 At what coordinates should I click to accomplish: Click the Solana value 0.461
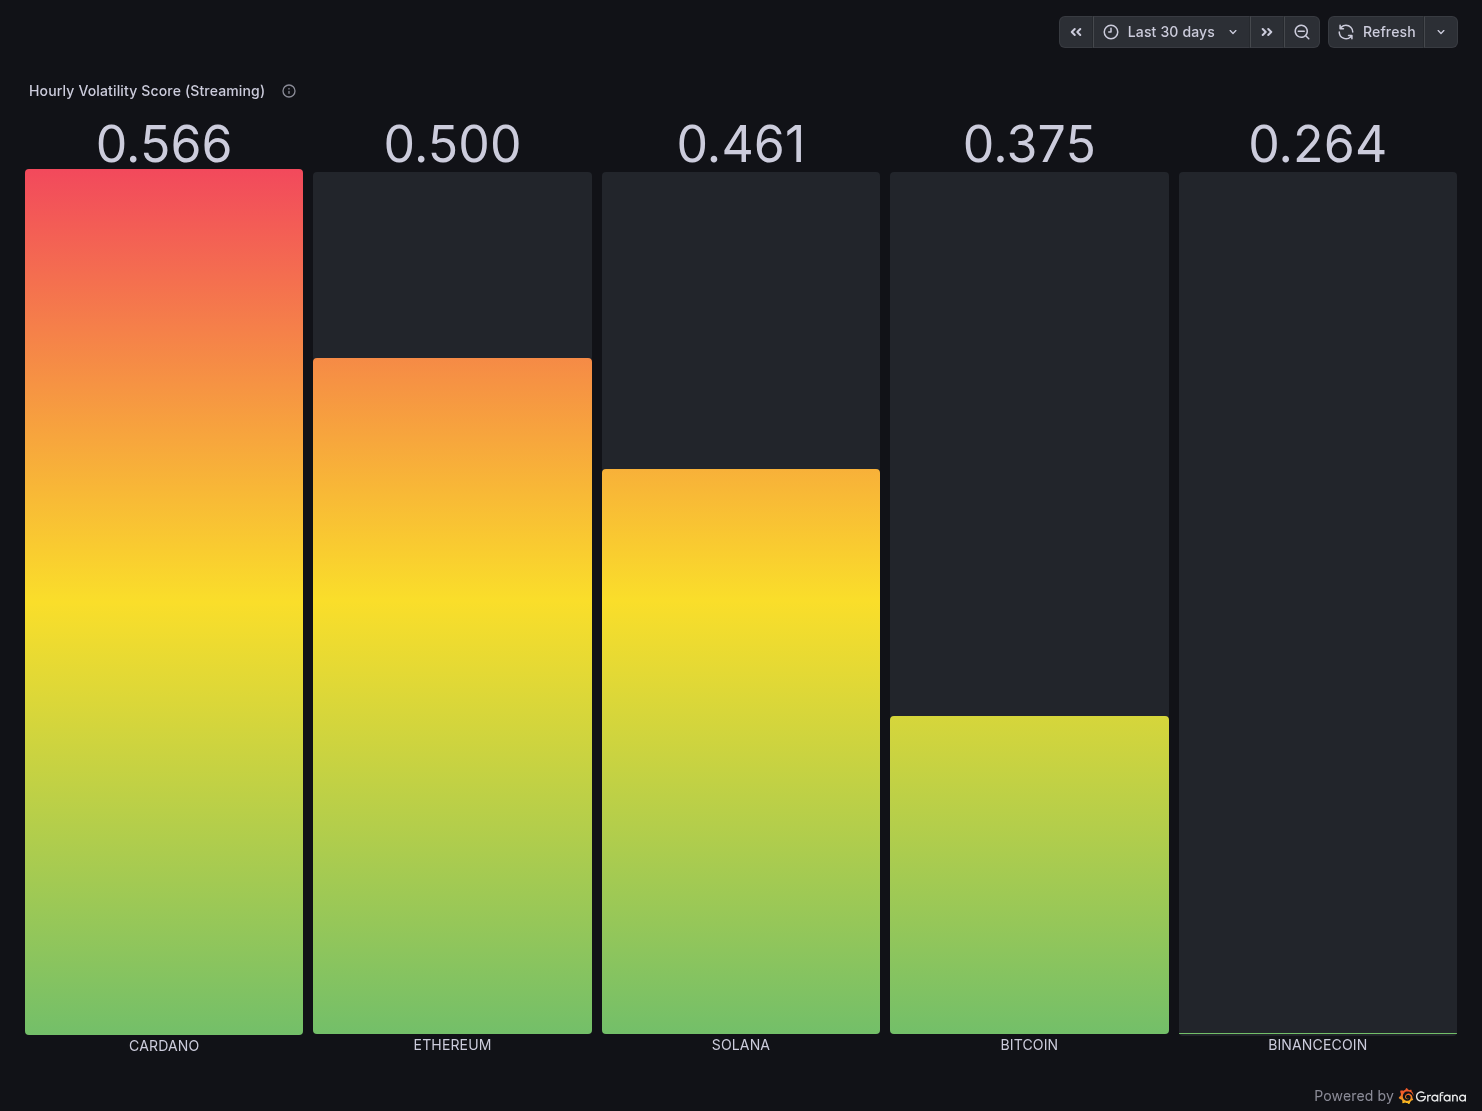pyautogui.click(x=741, y=144)
